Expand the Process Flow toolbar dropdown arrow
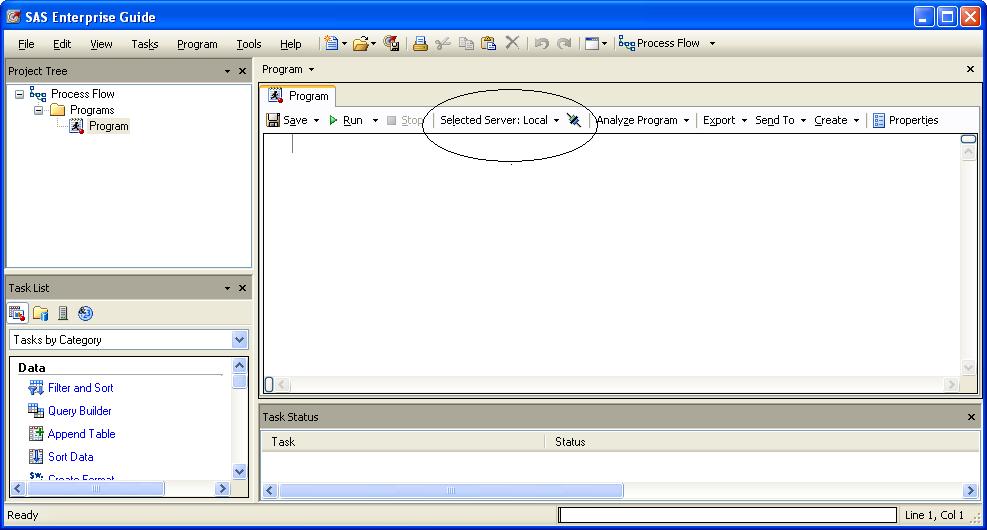987x530 pixels. (x=713, y=43)
